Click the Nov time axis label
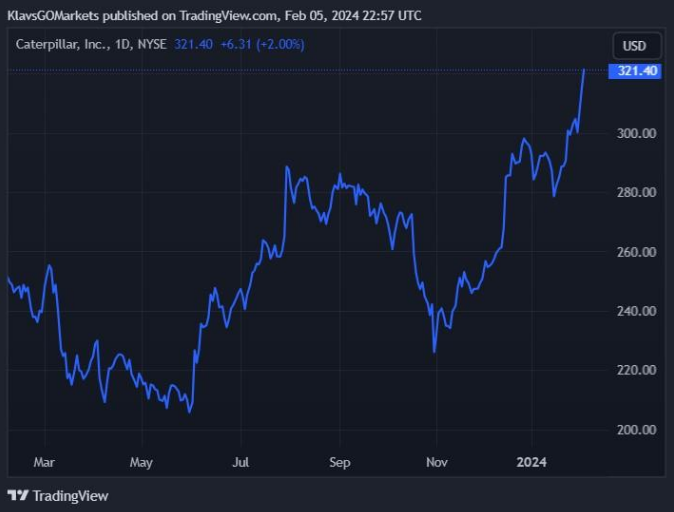 (x=437, y=462)
